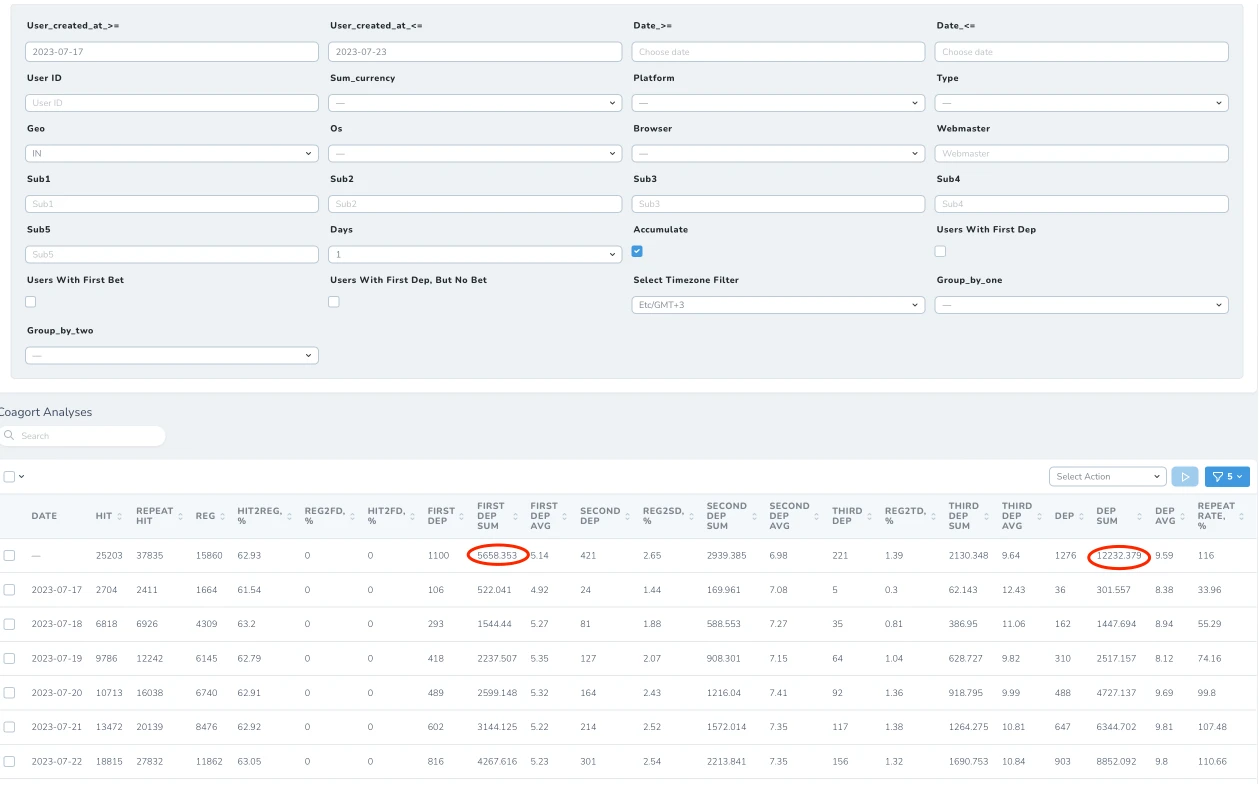
Task: Sort by REG column arrows
Action: pyautogui.click(x=222, y=516)
